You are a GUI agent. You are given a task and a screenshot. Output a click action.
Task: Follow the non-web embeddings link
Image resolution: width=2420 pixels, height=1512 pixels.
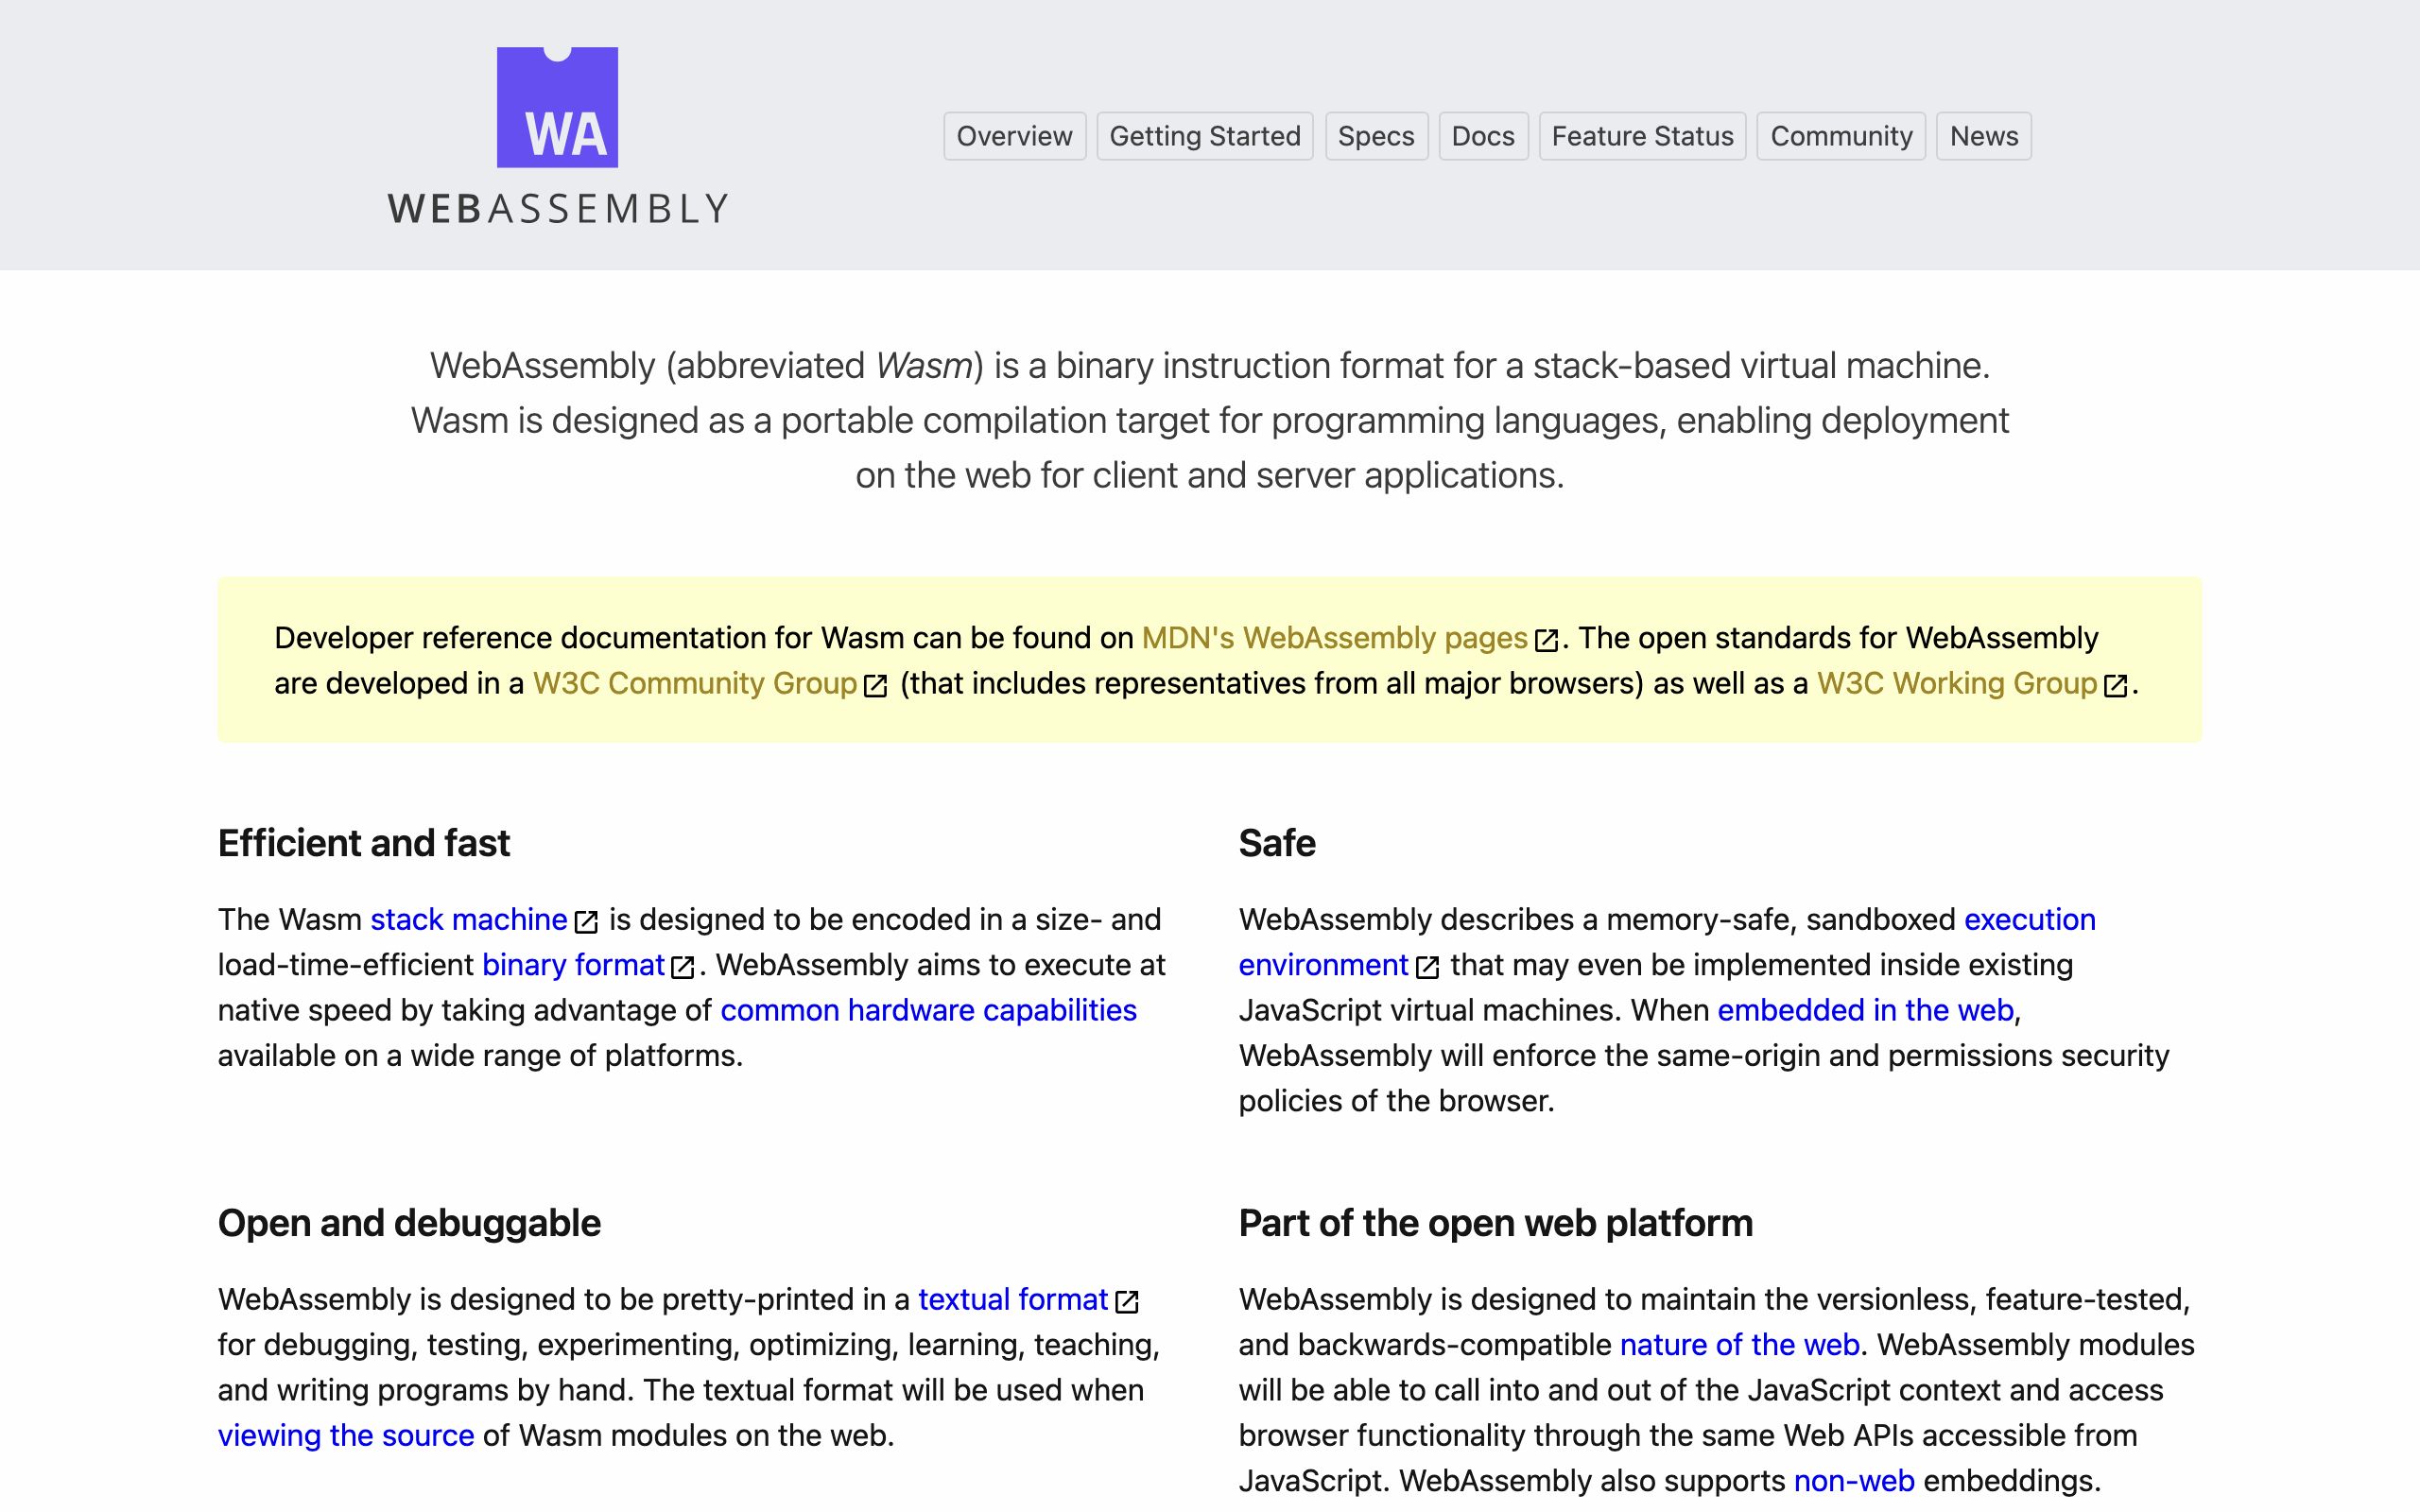[x=1854, y=1480]
